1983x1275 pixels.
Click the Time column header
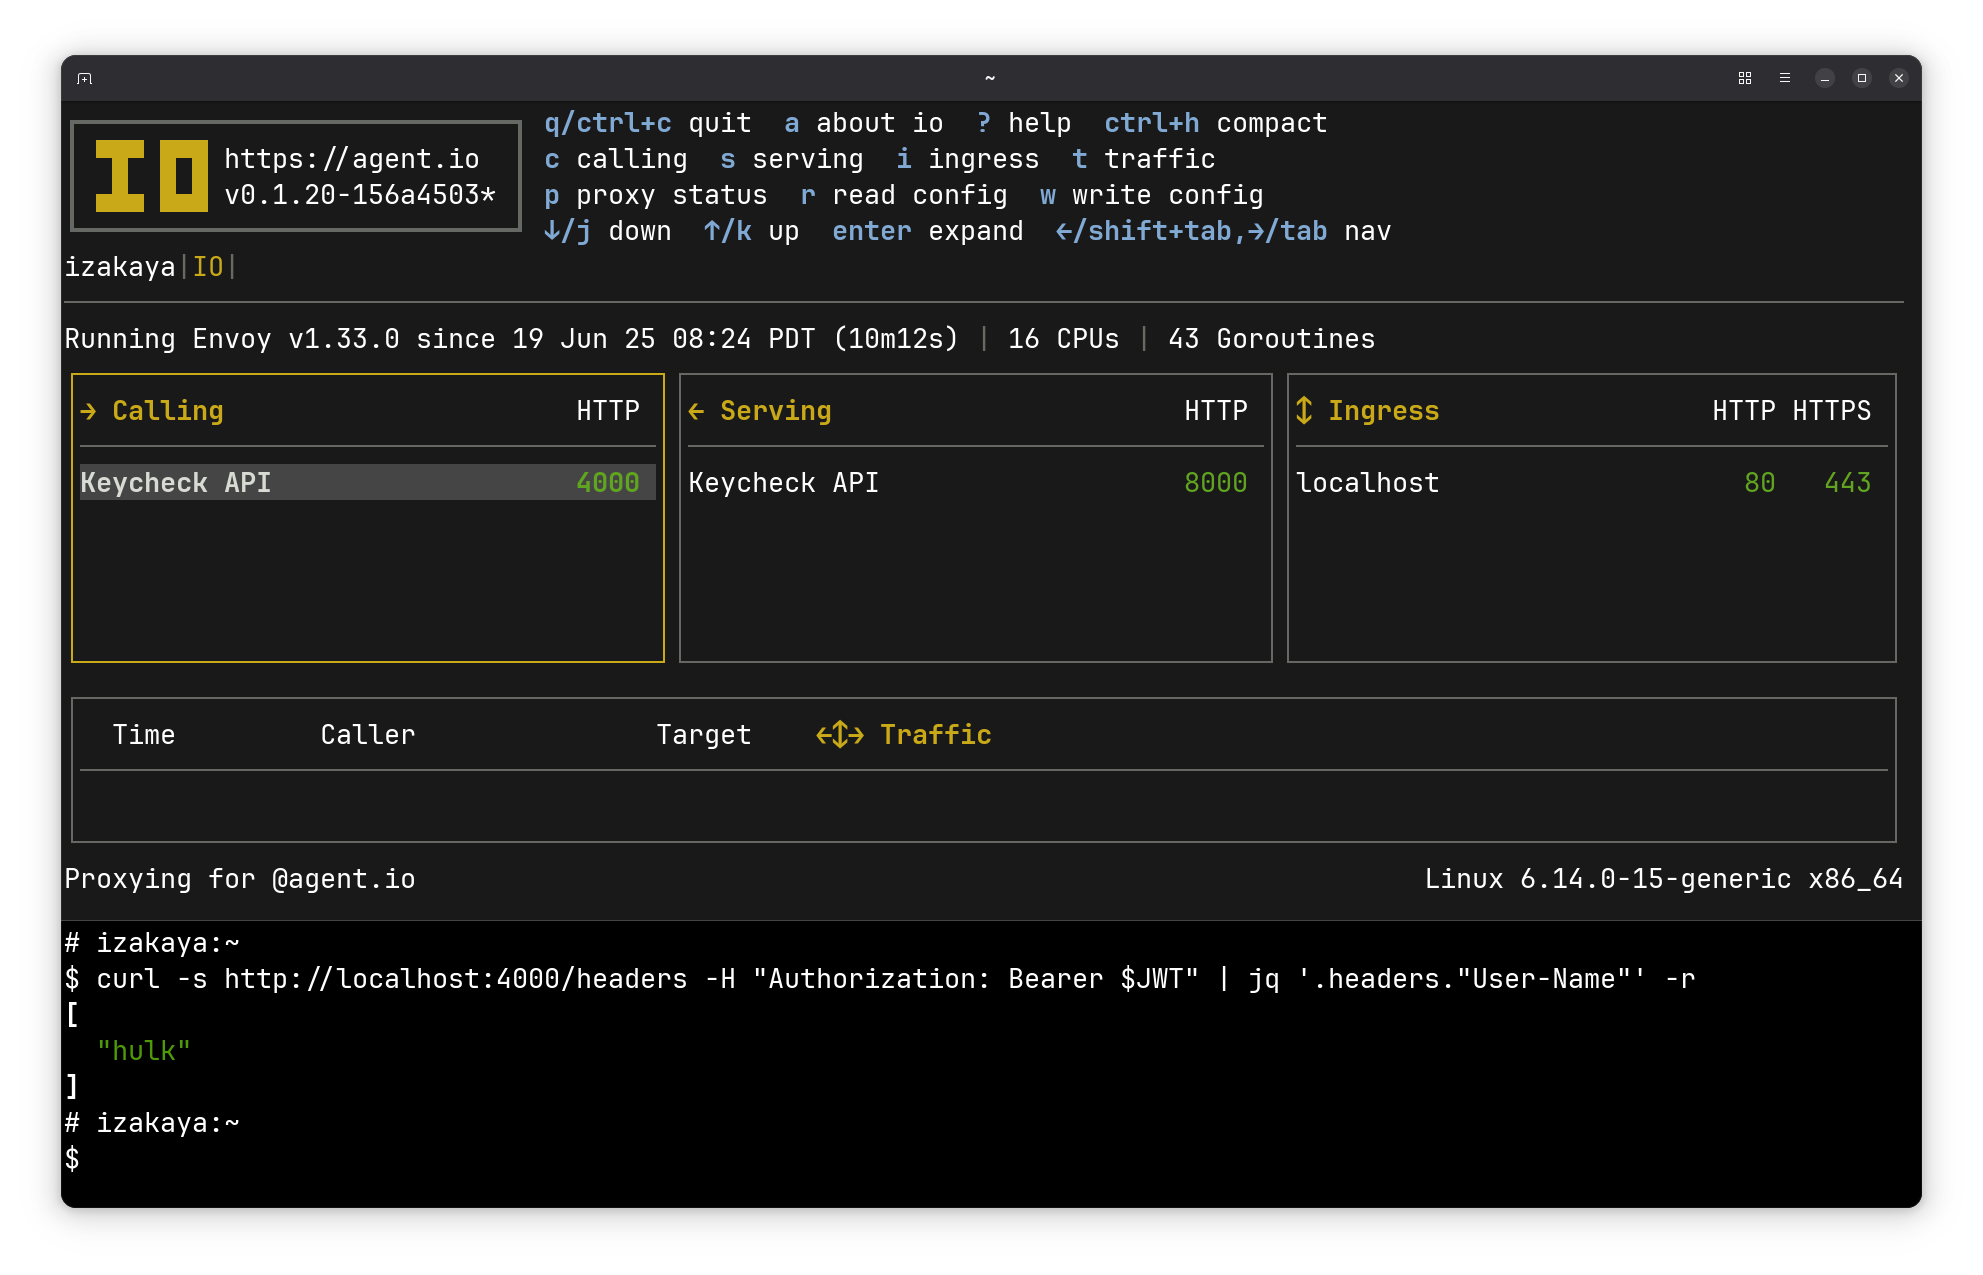pyautogui.click(x=144, y=735)
